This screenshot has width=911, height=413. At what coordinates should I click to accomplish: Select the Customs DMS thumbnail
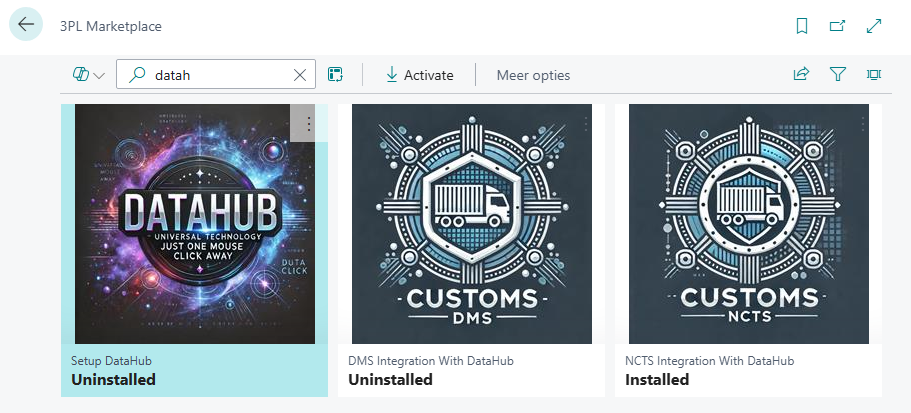472,224
